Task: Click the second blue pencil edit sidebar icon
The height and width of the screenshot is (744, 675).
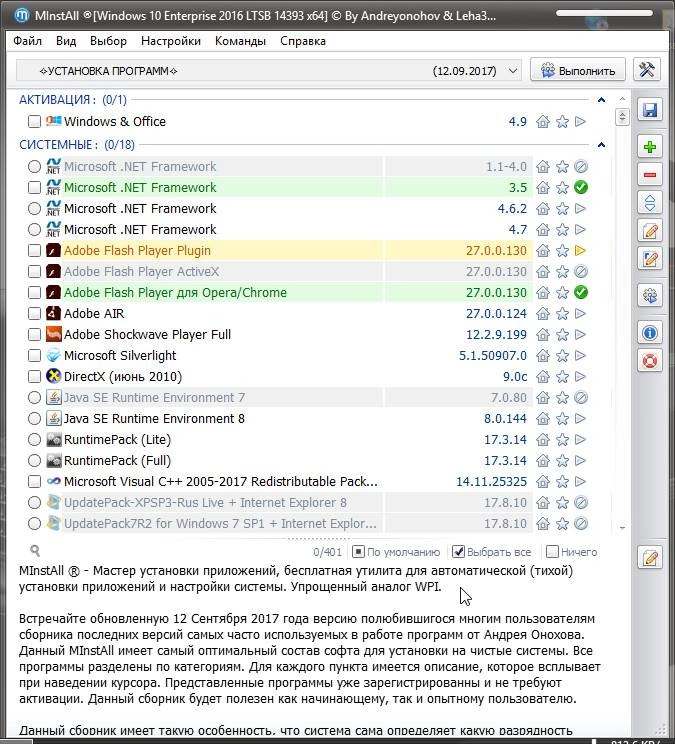Action: 649,259
